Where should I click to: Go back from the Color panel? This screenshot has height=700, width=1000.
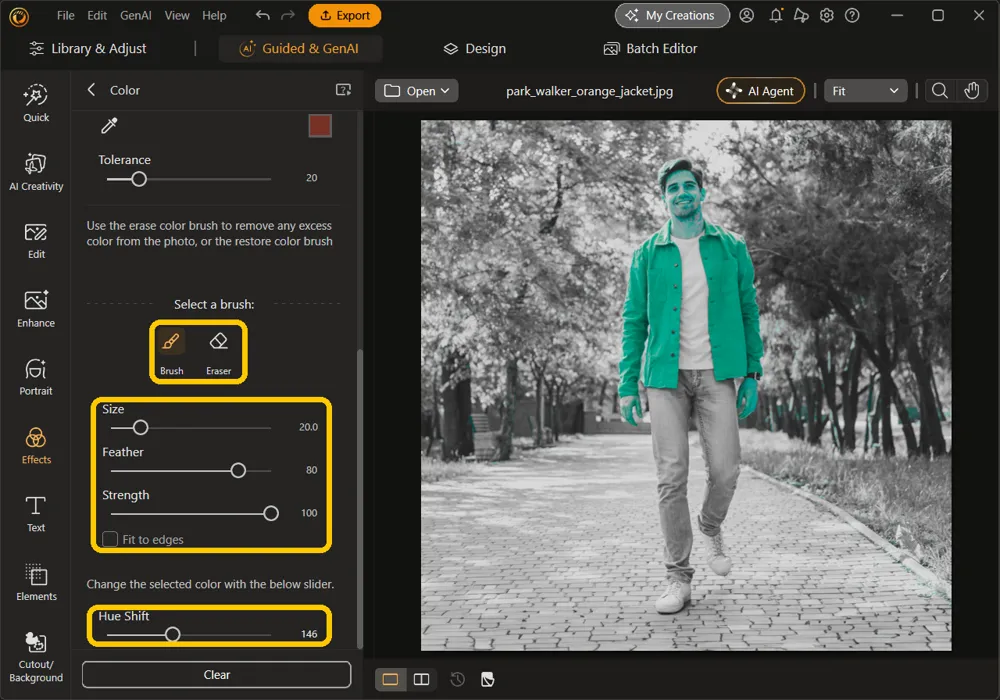[91, 90]
